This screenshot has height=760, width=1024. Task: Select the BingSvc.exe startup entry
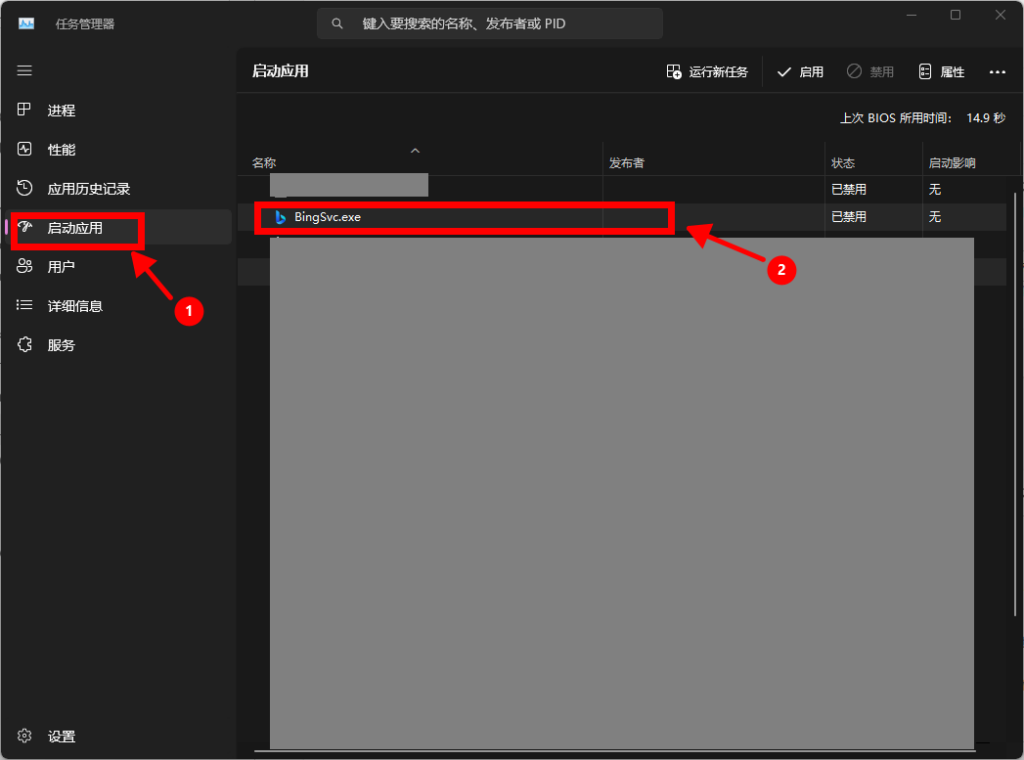point(328,217)
